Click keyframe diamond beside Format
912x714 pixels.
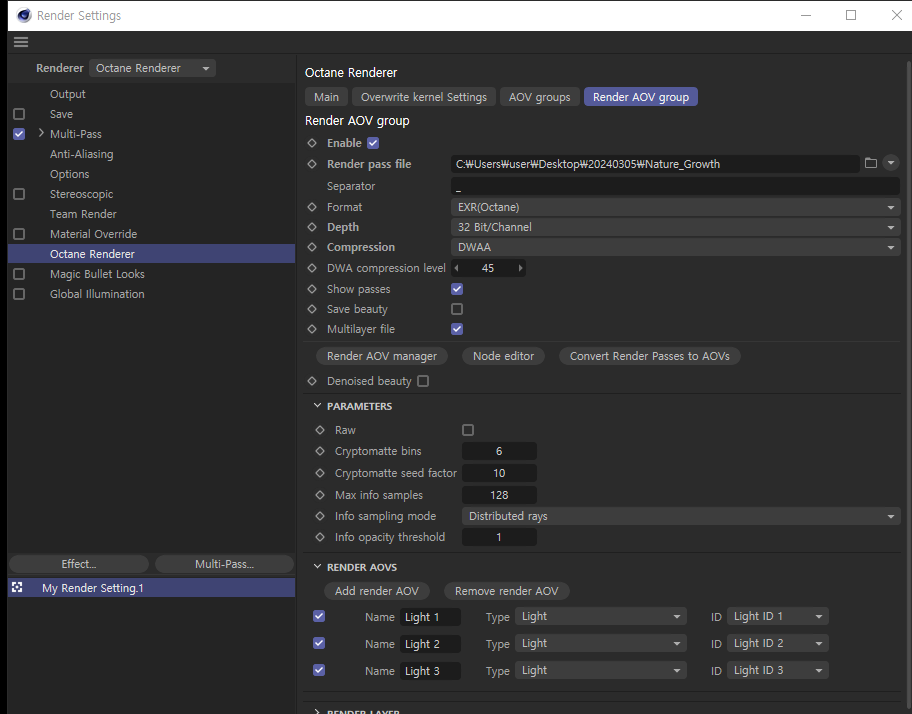tap(312, 207)
